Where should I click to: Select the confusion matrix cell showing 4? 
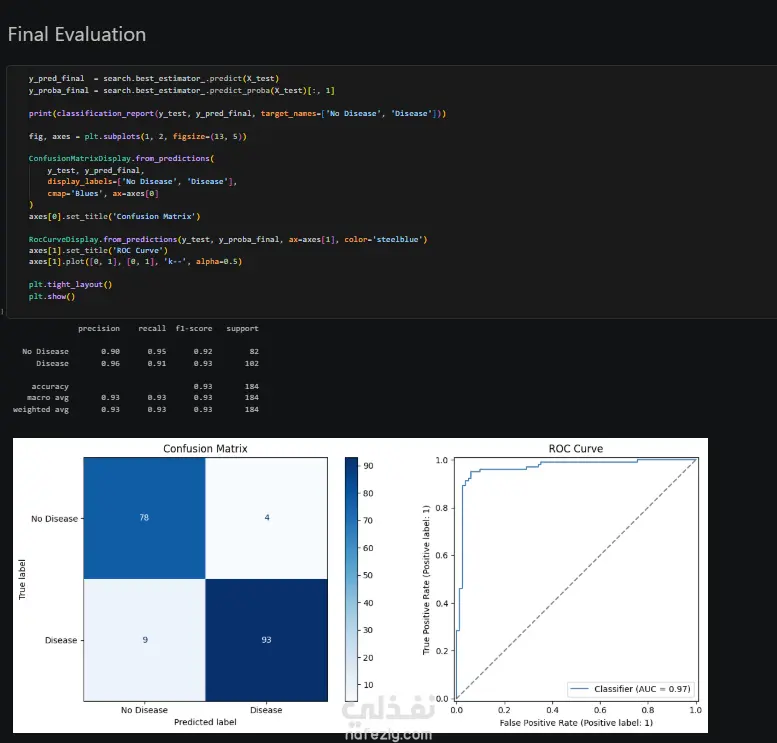[x=267, y=518]
